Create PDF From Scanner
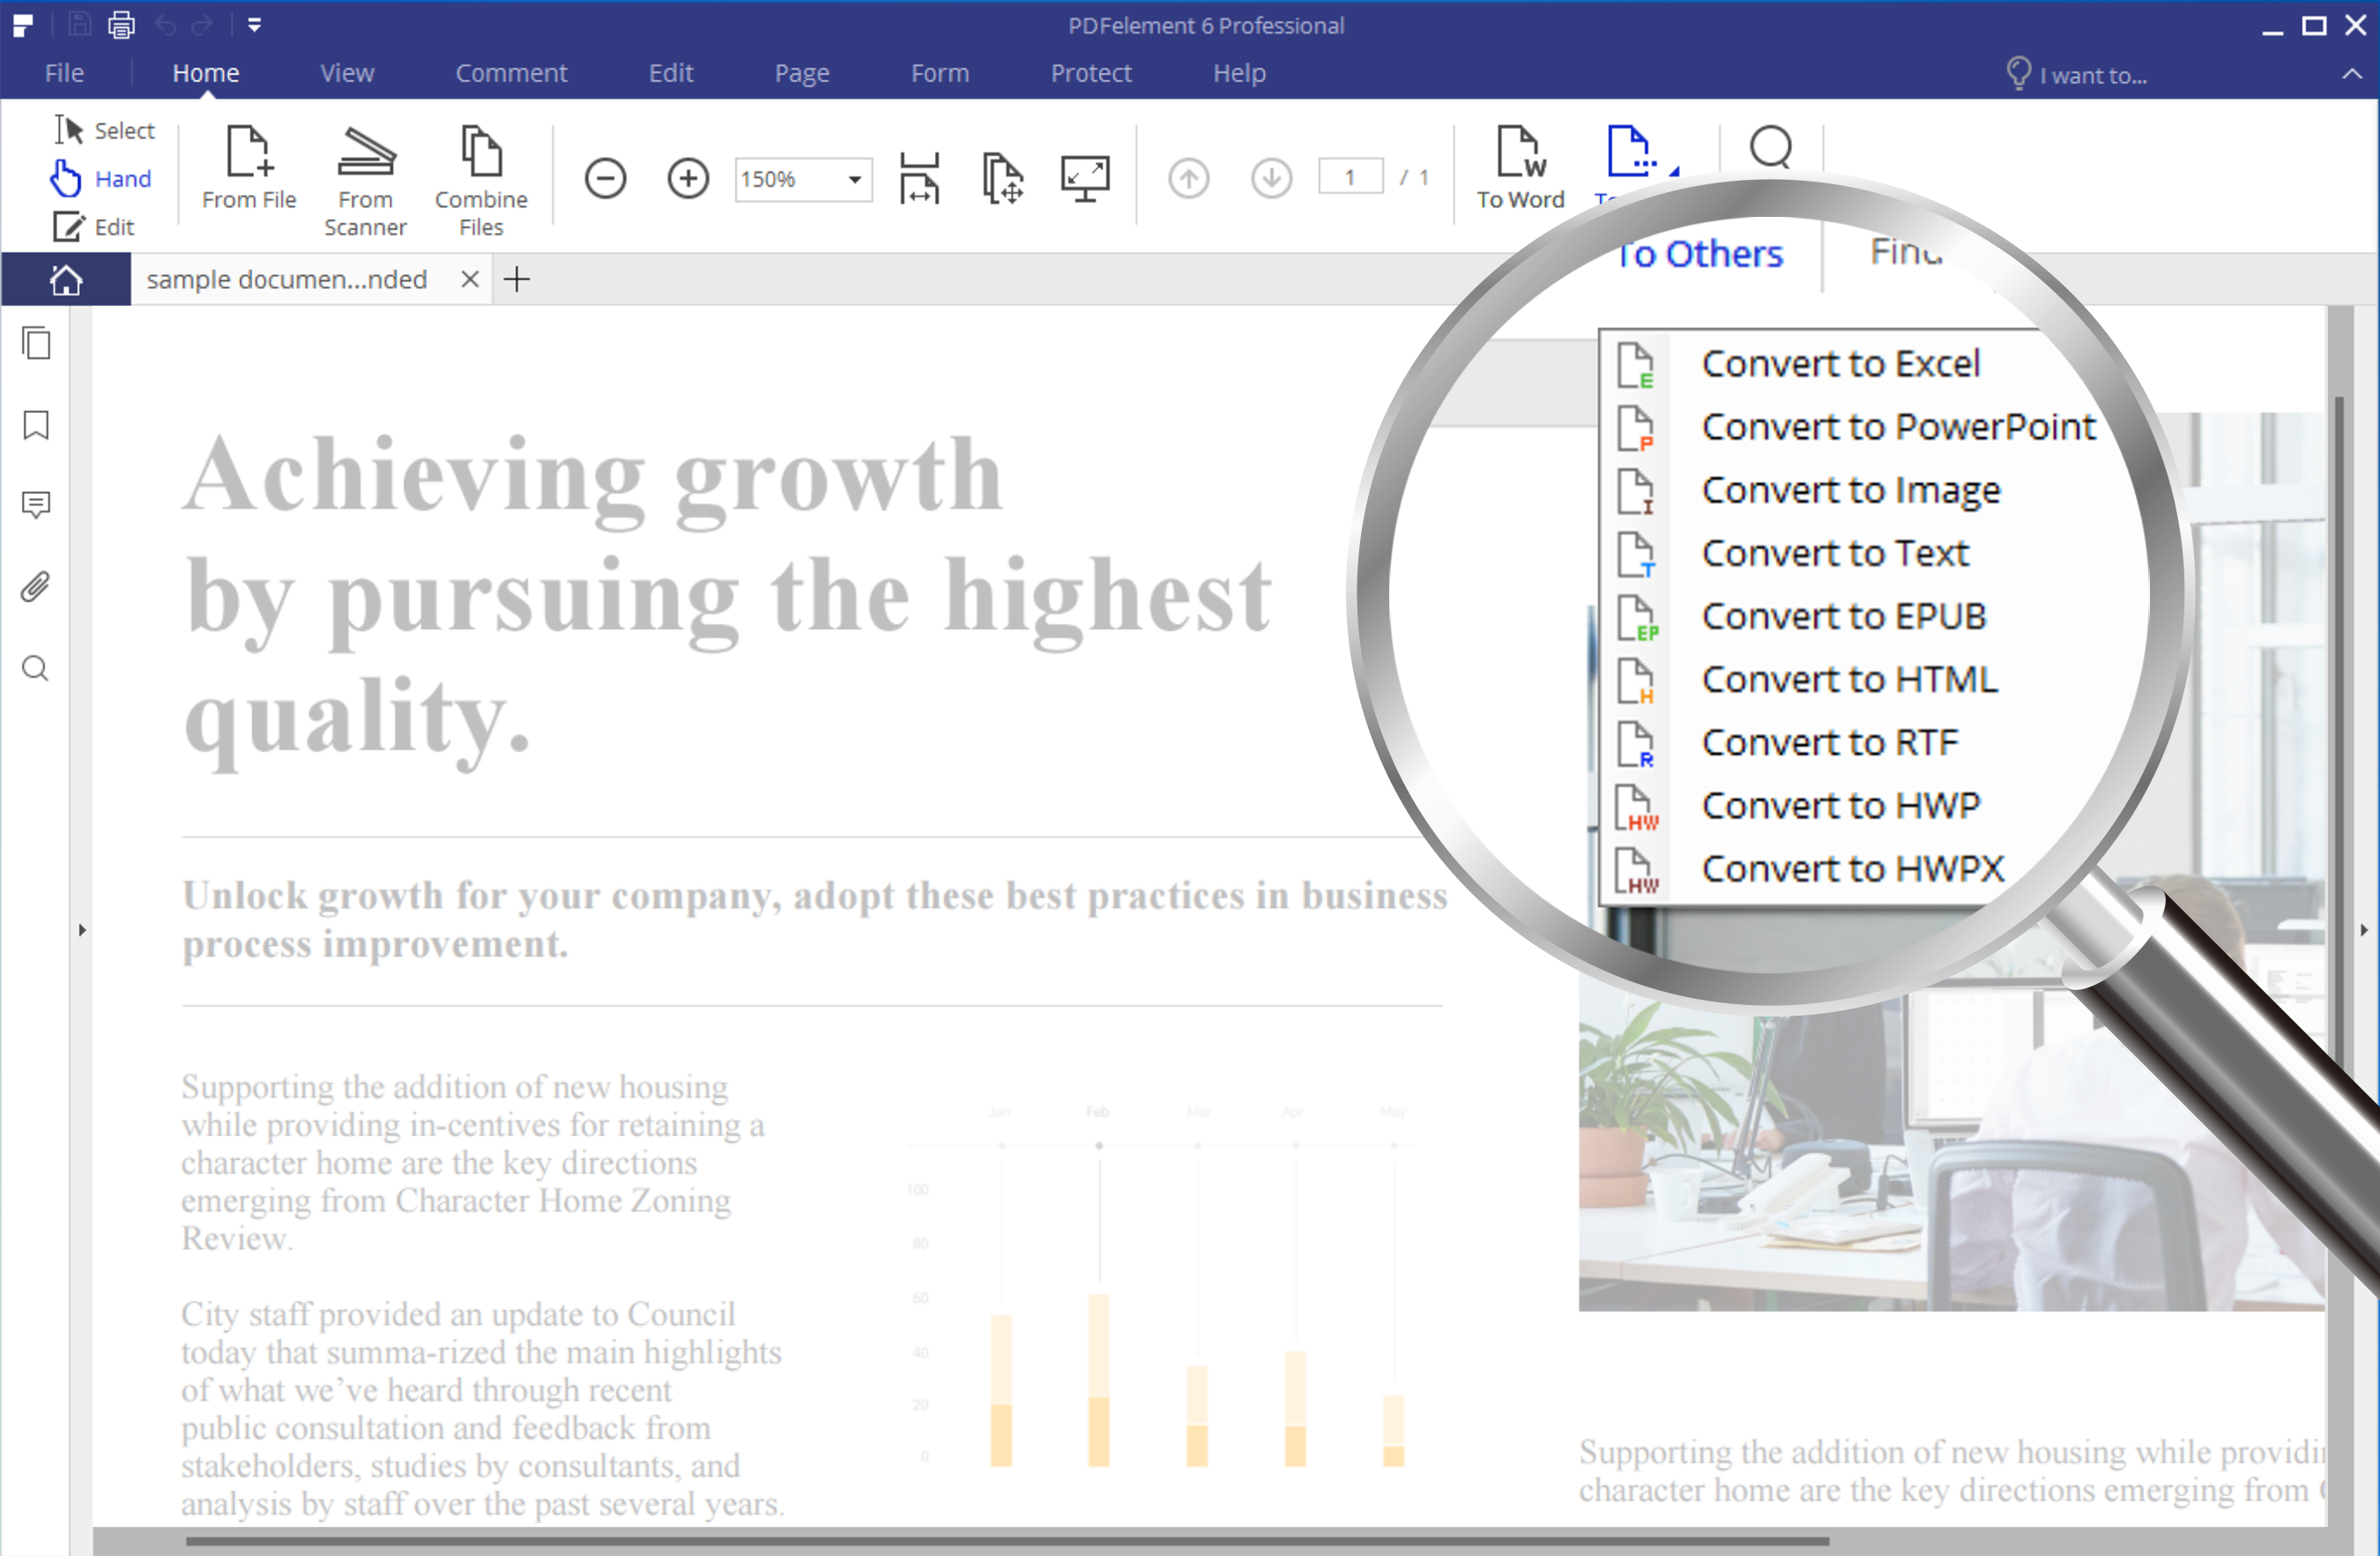This screenshot has width=2380, height=1556. pos(365,181)
